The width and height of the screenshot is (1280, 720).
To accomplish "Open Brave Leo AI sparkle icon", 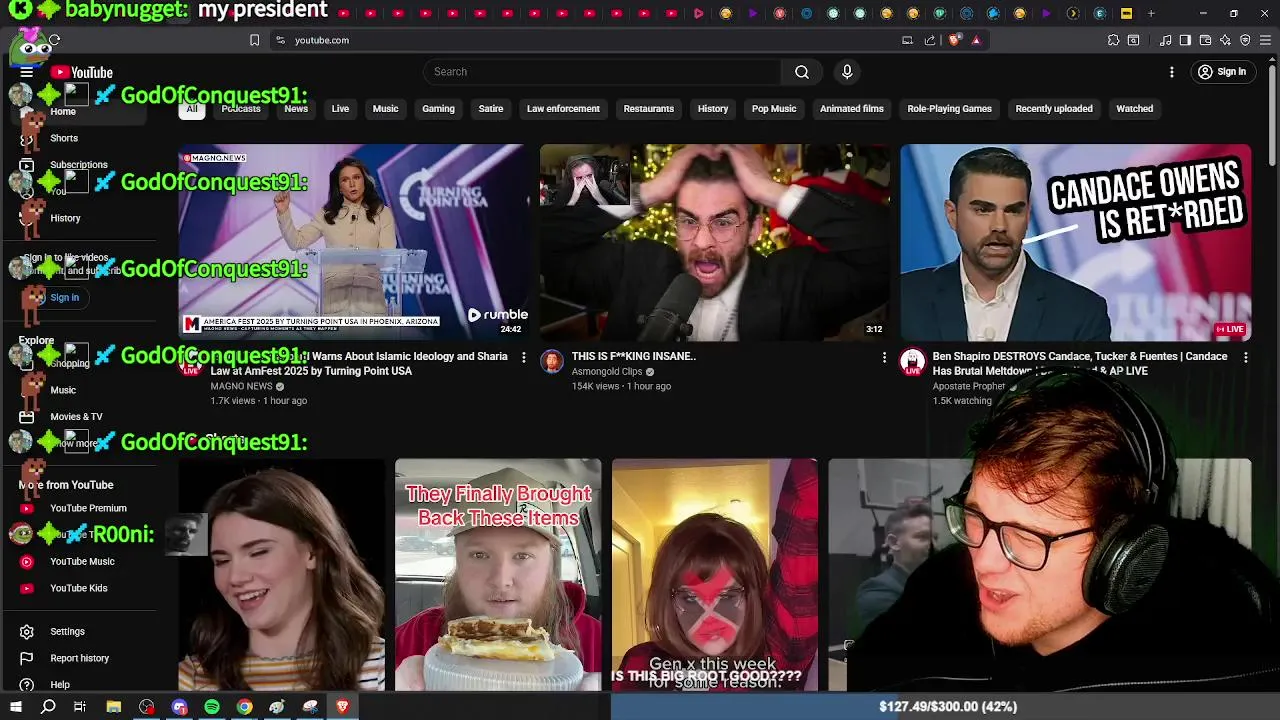I will (x=1225, y=40).
